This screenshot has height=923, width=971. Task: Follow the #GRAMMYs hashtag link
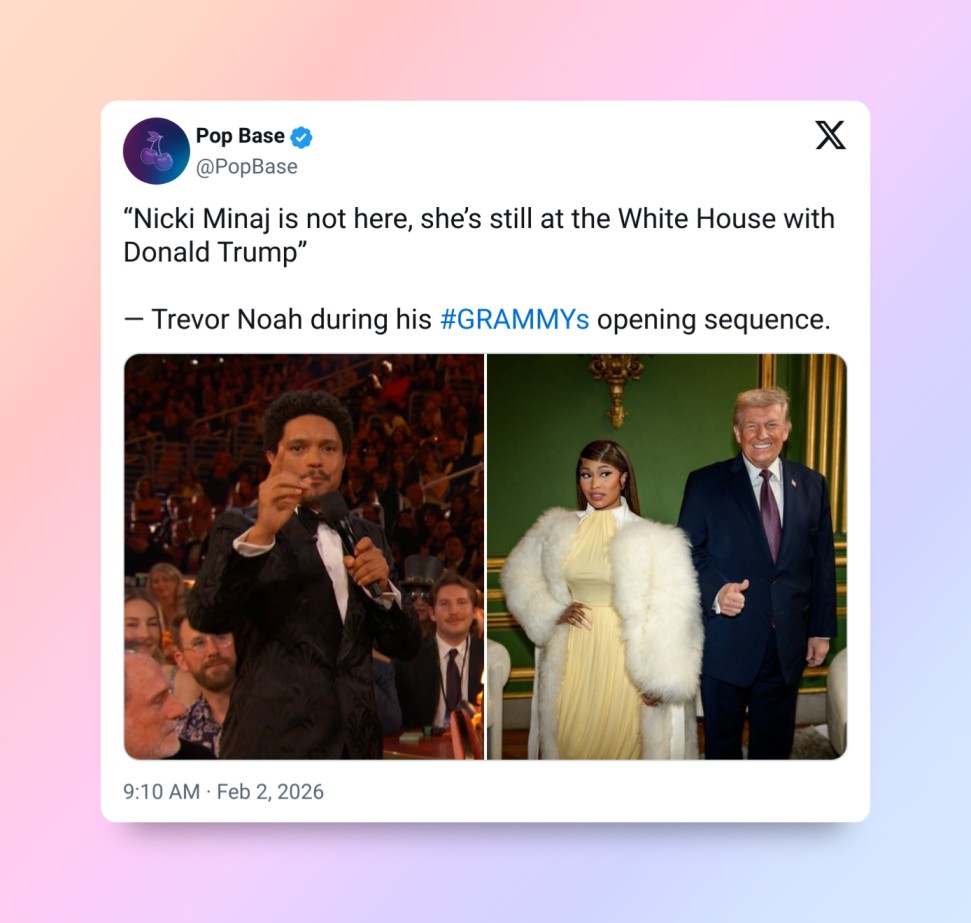(x=515, y=320)
